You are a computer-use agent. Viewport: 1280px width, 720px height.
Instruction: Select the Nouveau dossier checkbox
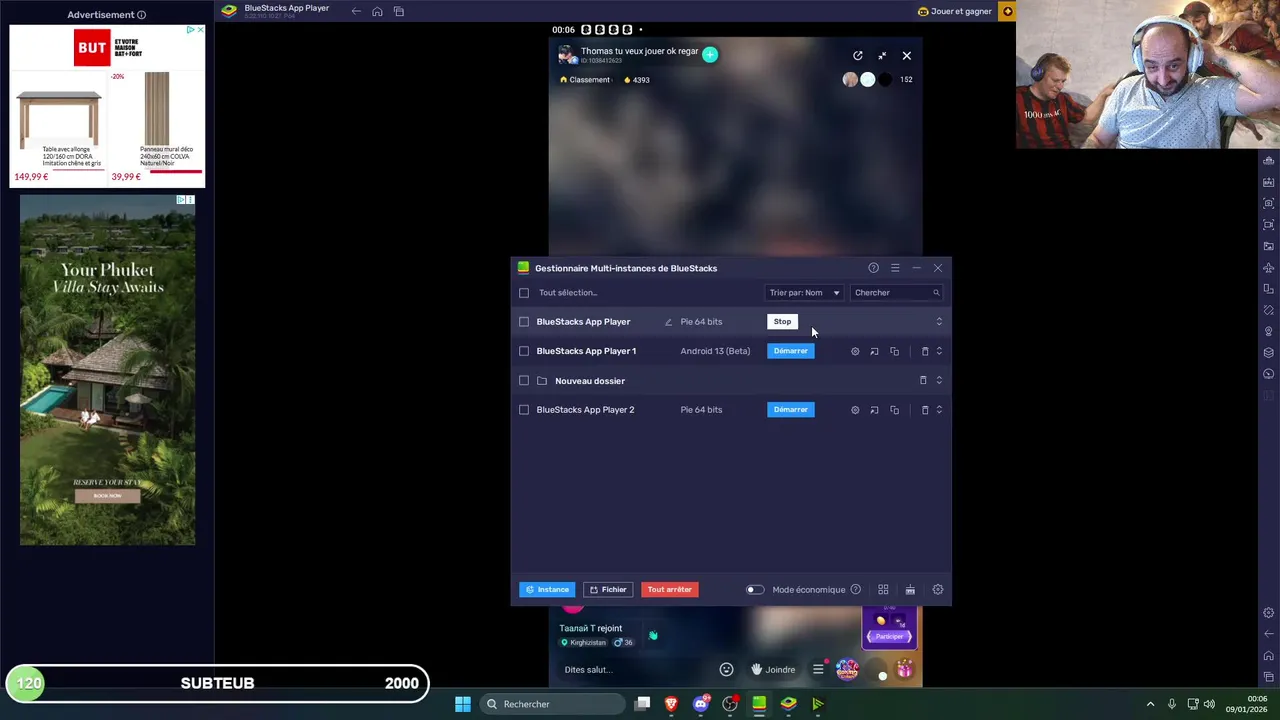524,381
